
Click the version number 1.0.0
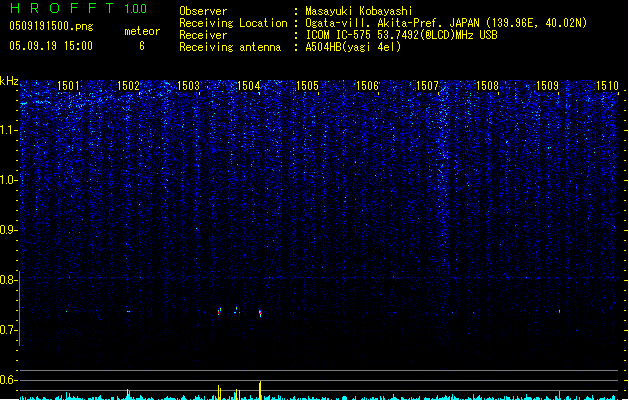coord(135,9)
